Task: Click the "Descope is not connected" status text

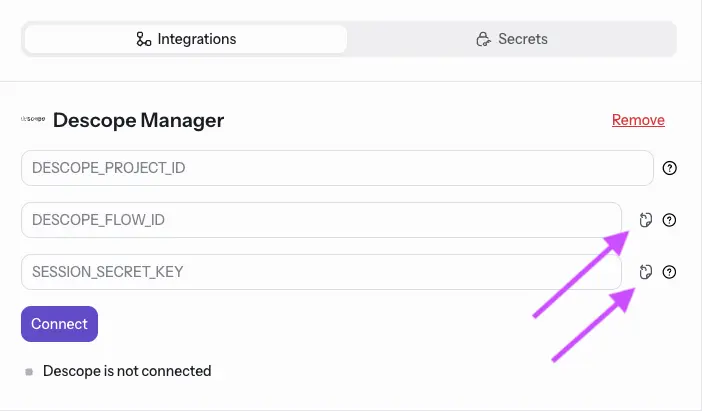Action: (x=127, y=371)
